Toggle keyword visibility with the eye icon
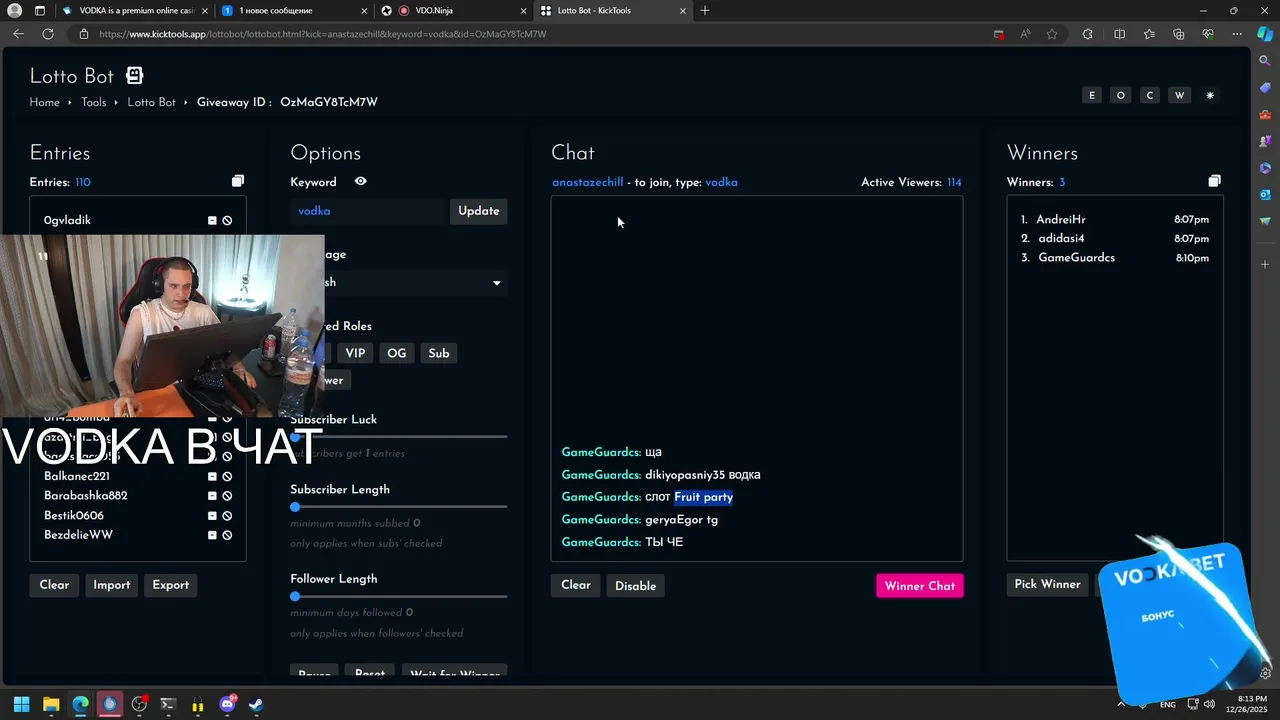 pyautogui.click(x=361, y=181)
